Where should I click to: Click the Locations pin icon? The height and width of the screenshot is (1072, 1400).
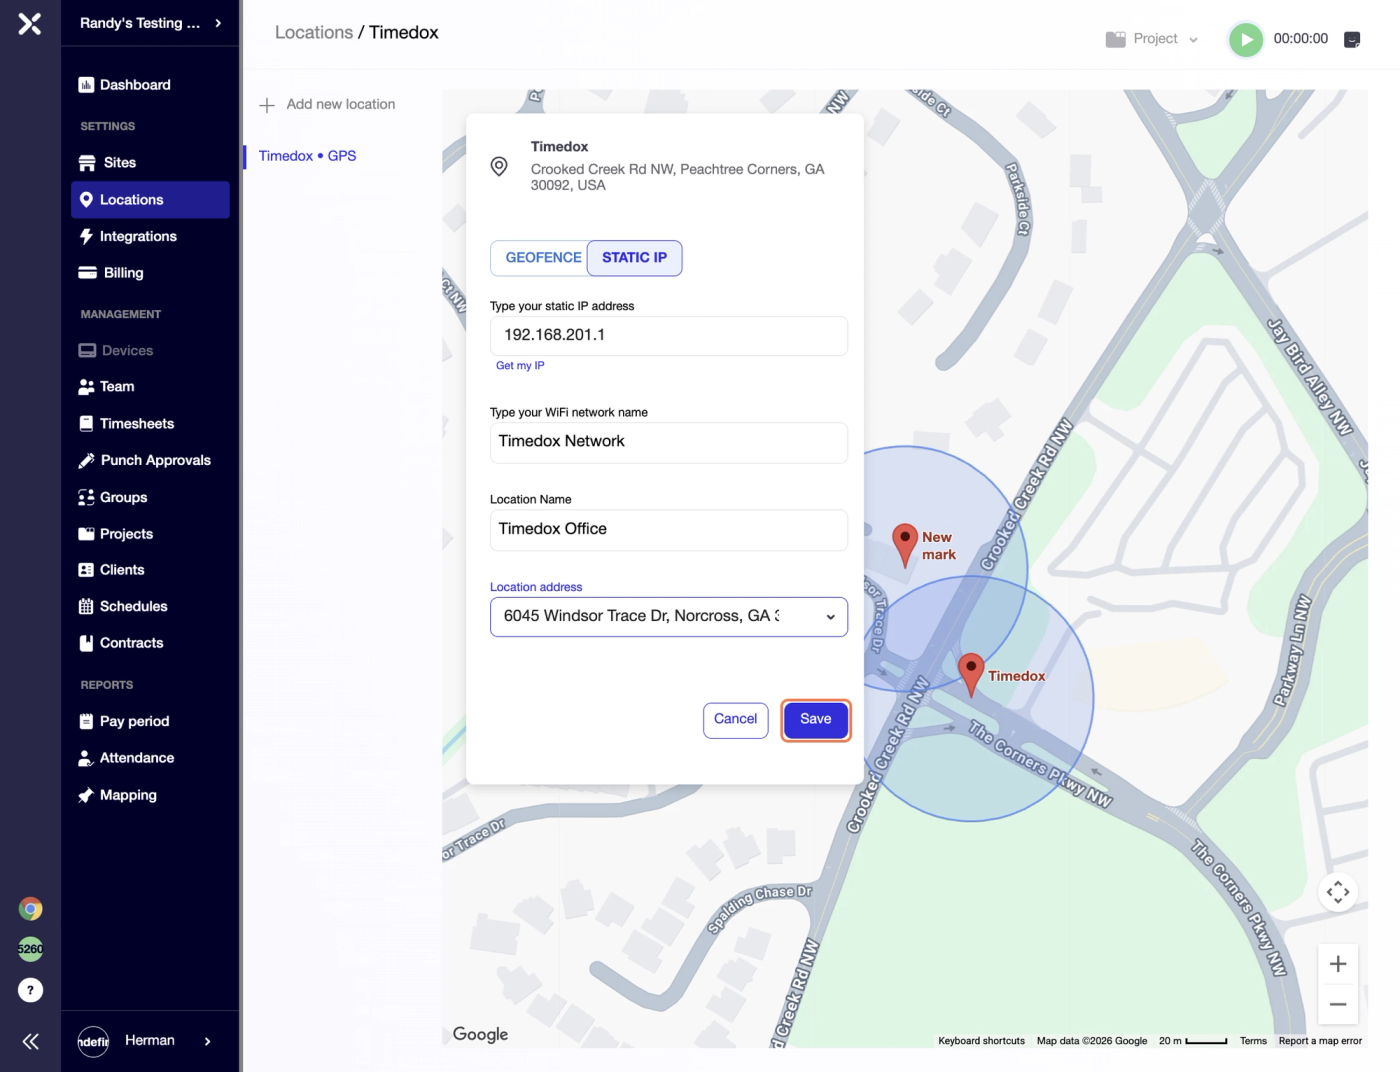tap(86, 200)
